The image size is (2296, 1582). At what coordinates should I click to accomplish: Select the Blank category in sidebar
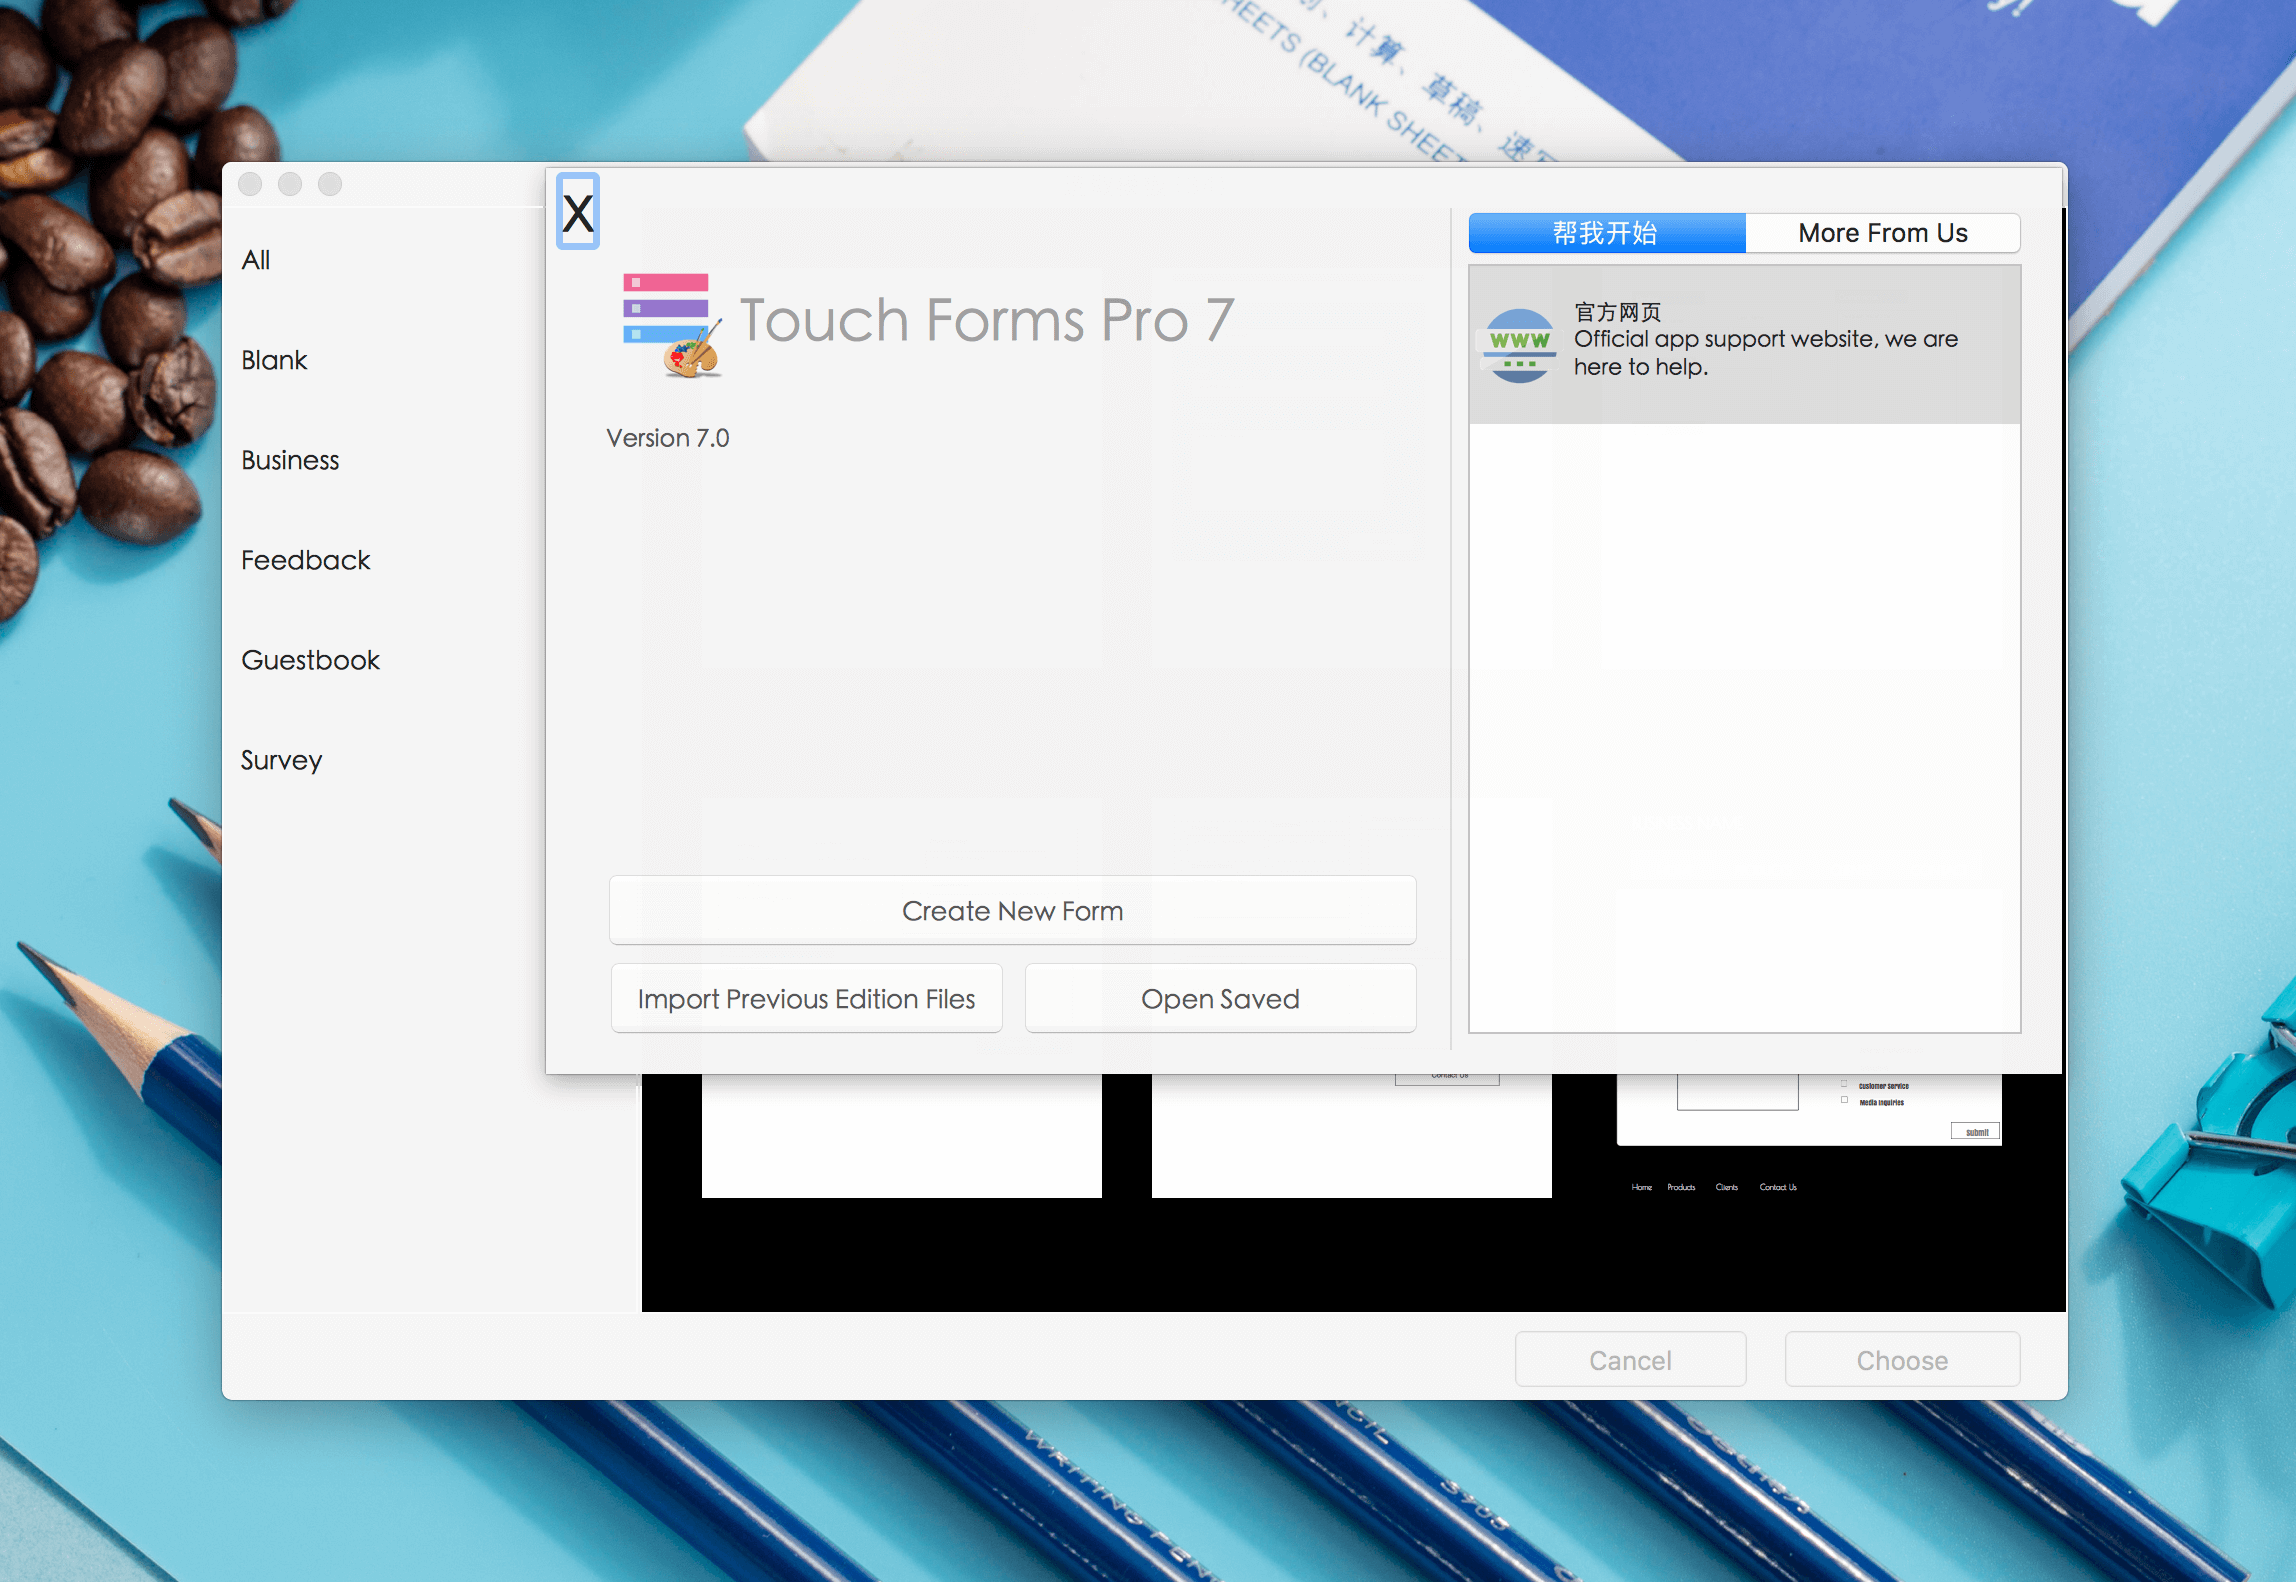coord(274,360)
